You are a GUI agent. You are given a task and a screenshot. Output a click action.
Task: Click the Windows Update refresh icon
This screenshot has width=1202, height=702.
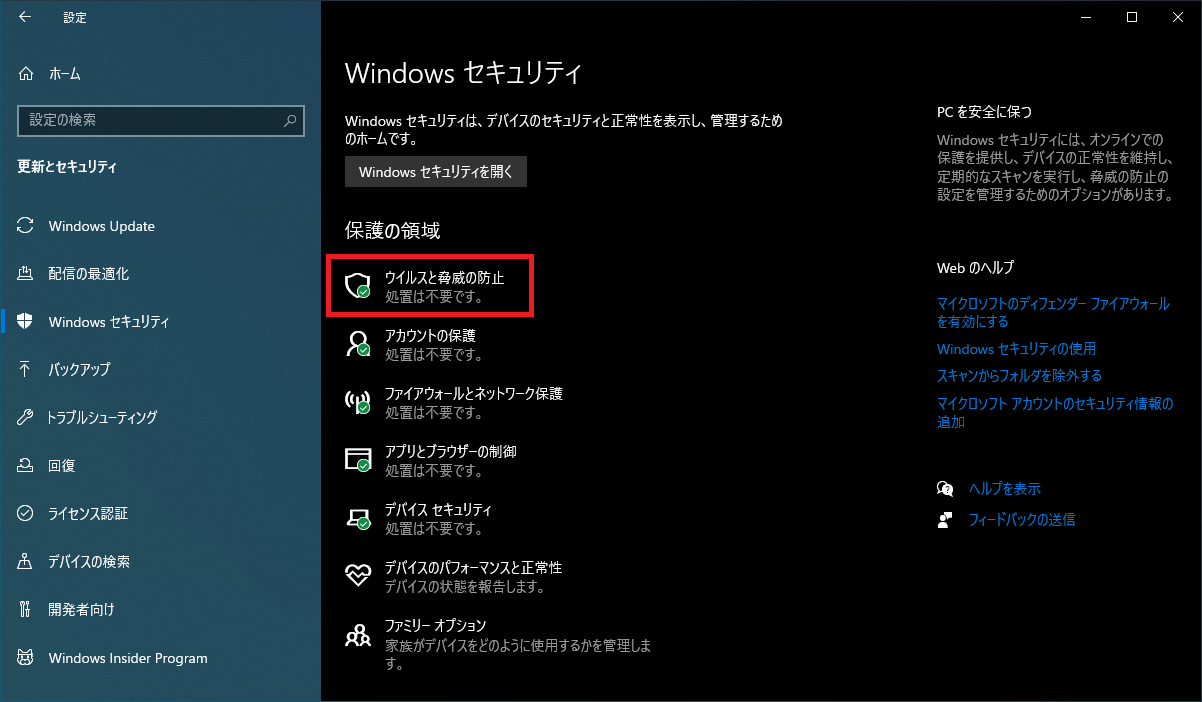point(27,226)
